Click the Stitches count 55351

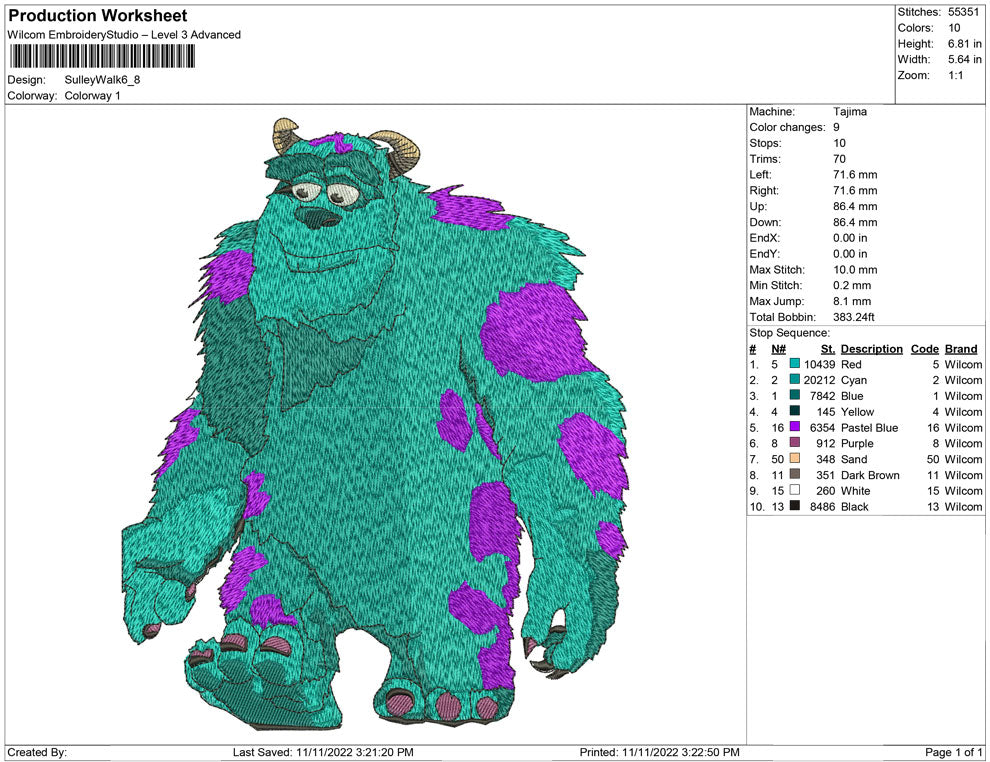click(963, 12)
